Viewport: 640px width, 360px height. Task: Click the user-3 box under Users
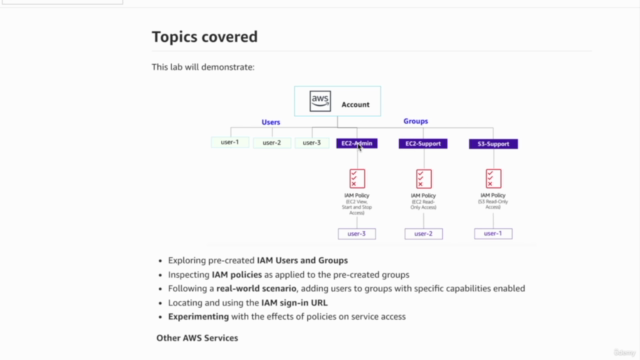click(x=312, y=143)
